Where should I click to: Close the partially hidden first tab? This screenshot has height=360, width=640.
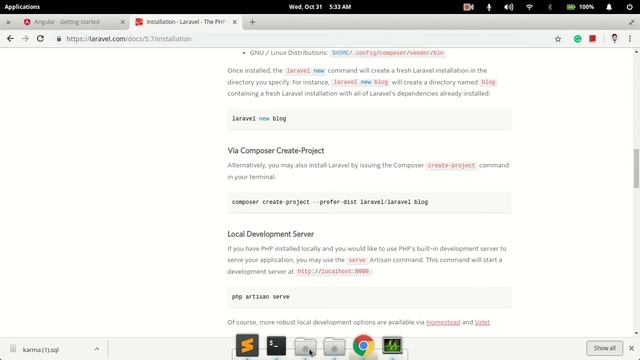click(8, 22)
